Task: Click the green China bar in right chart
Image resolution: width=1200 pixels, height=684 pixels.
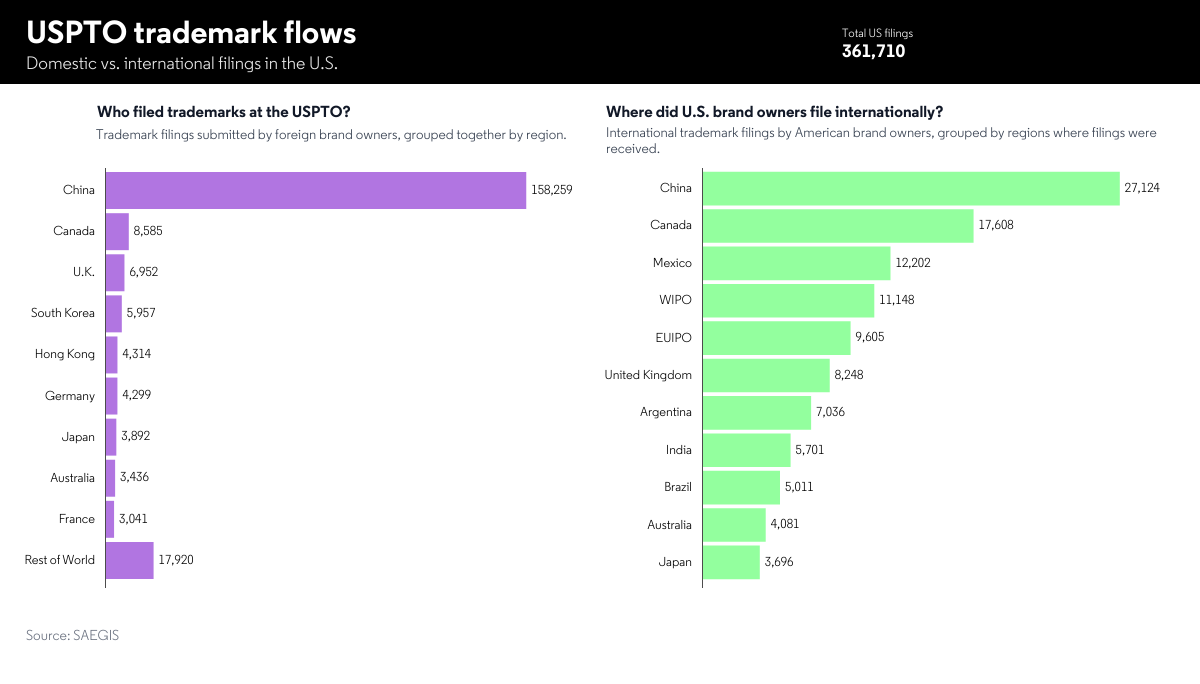Action: [x=911, y=188]
